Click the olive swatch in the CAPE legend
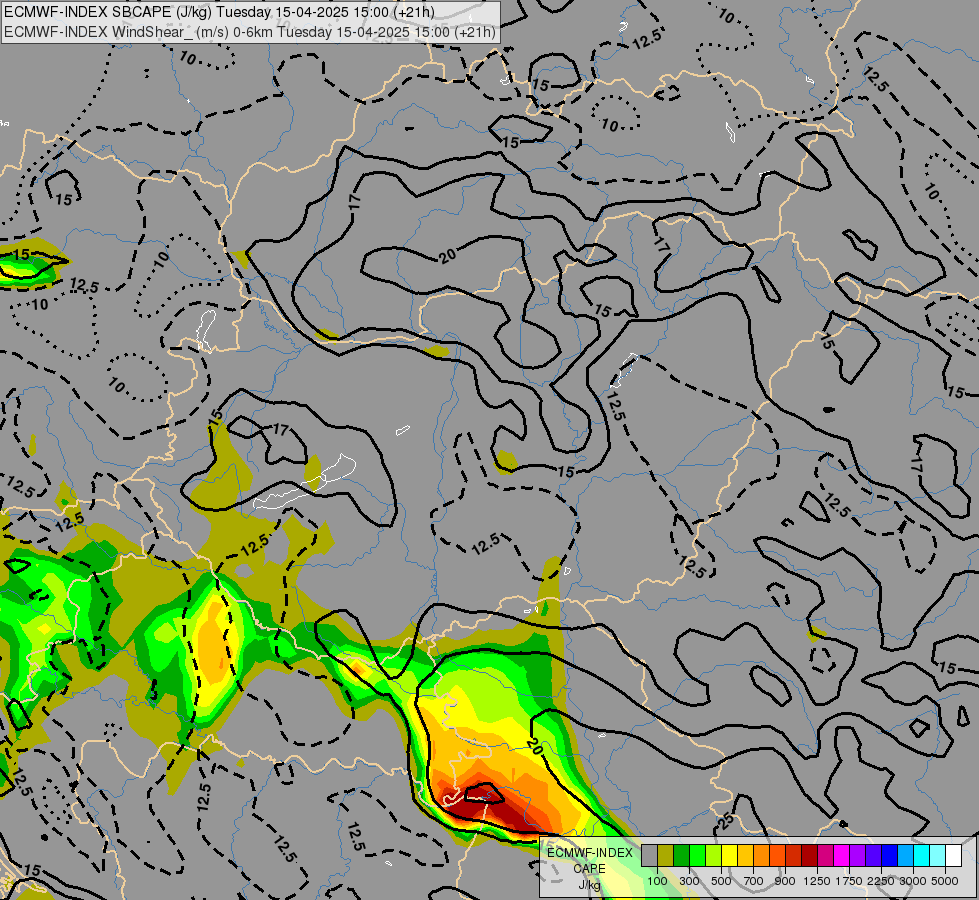 pos(665,855)
